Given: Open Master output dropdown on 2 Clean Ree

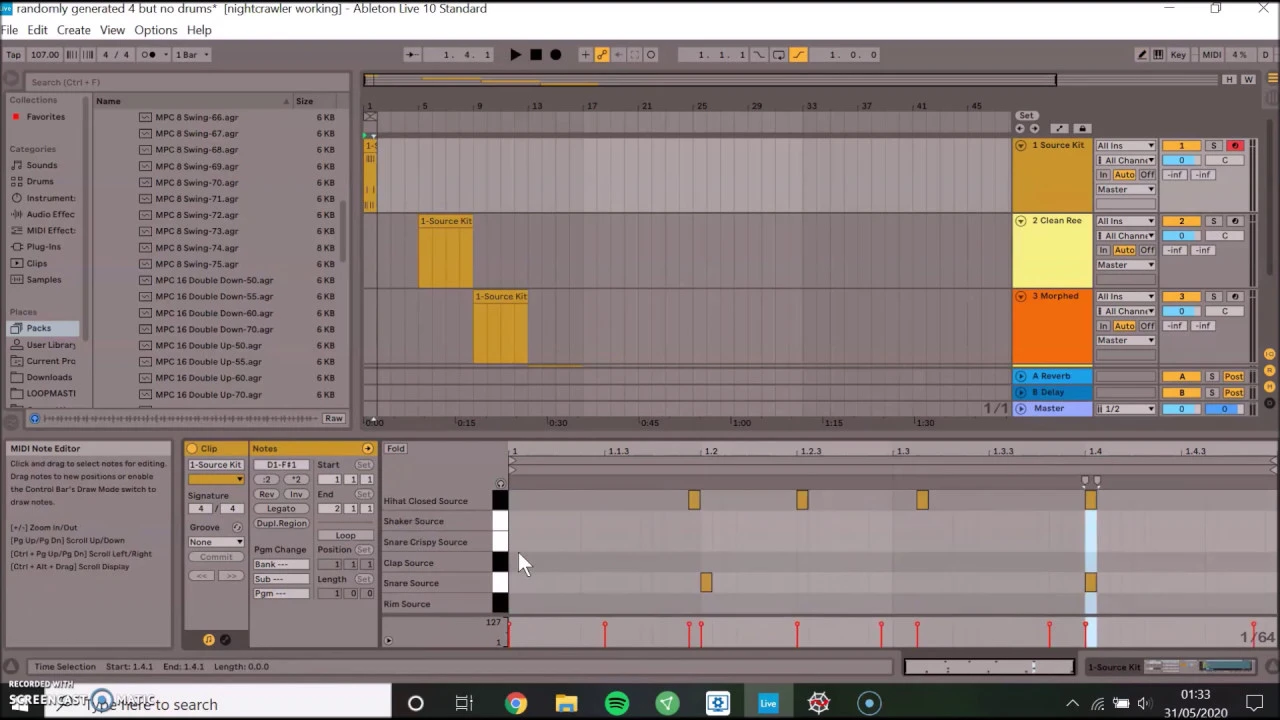Looking at the screenshot, I should [x=1126, y=265].
